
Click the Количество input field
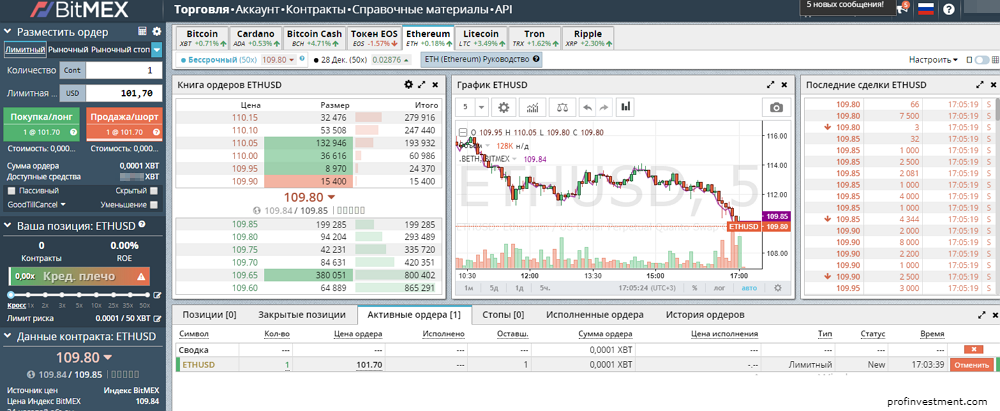click(124, 70)
